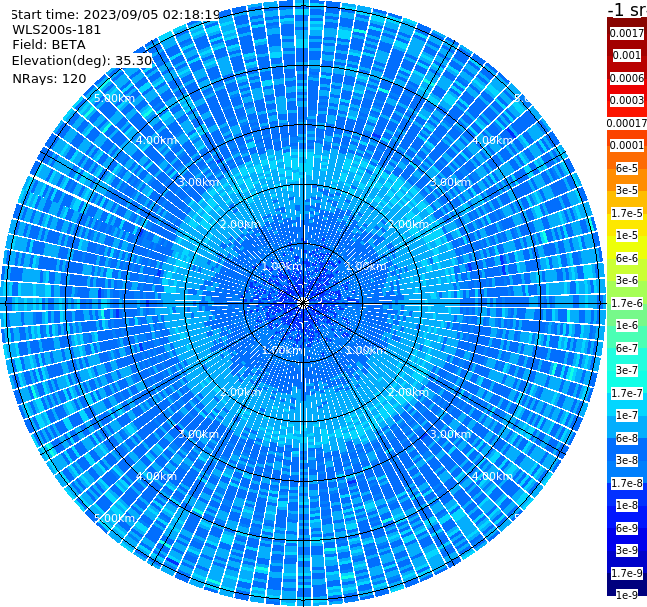Viewport: 647px width, 607px height.
Task: Select the 4.00km range label, southeast quadrant
Action: click(x=492, y=476)
